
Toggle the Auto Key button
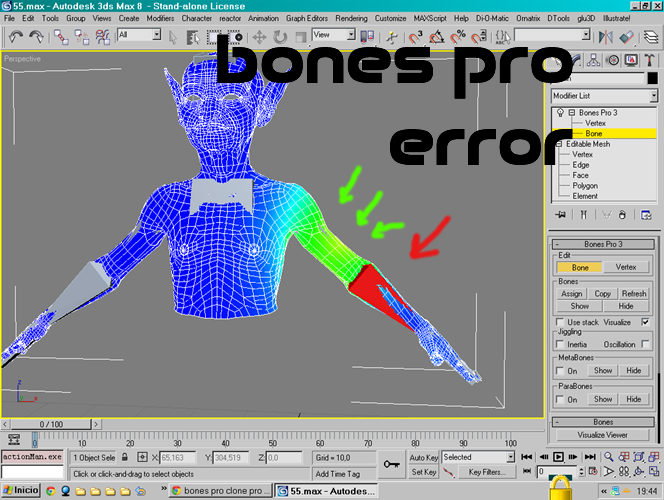click(423, 458)
